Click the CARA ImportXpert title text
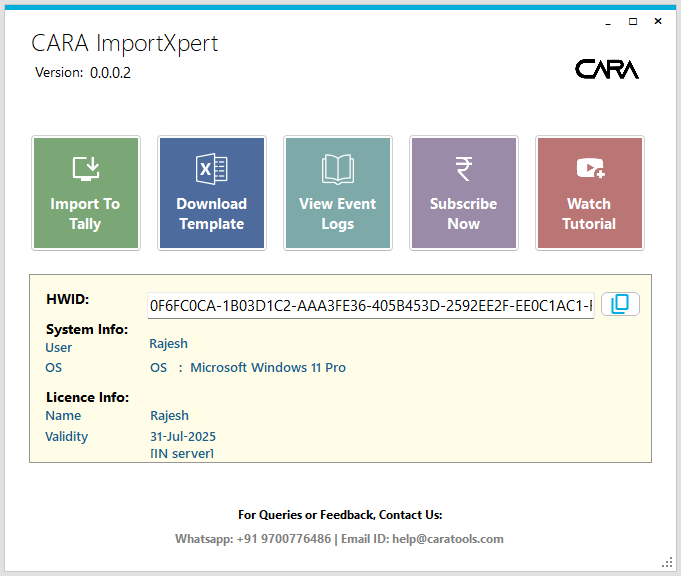 coord(125,43)
